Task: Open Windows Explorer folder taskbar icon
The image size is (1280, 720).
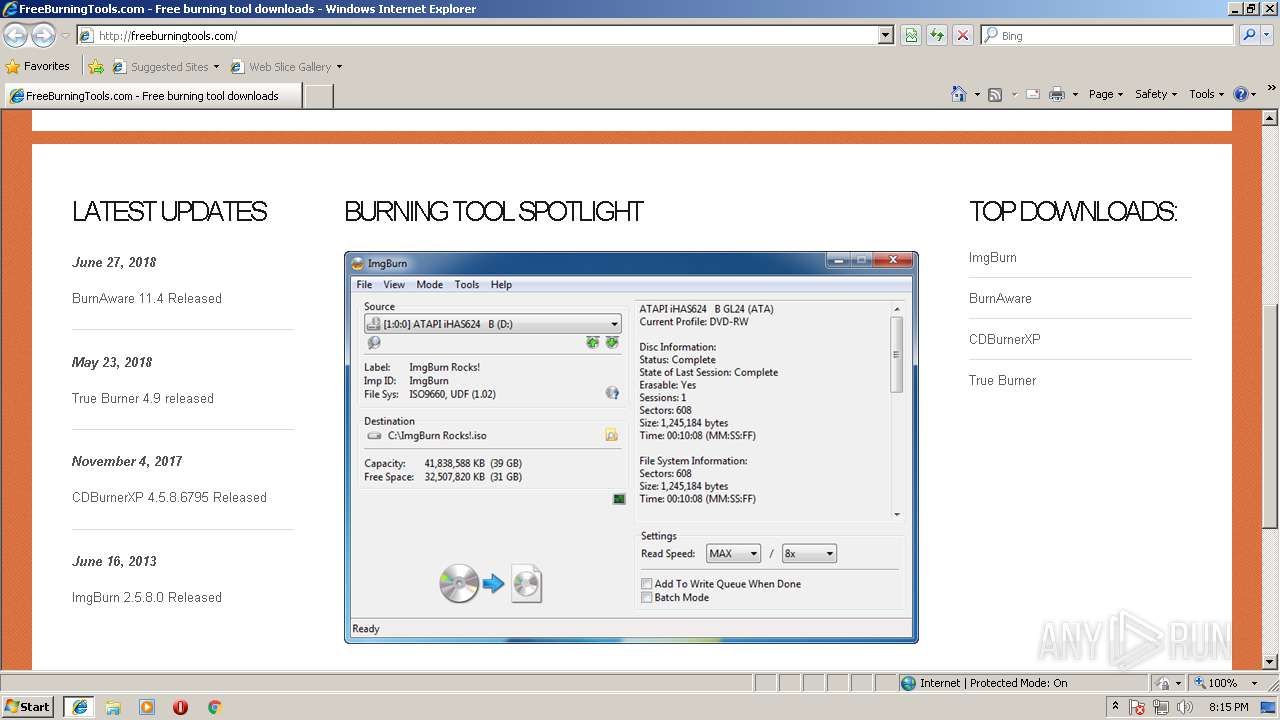Action: (x=113, y=707)
